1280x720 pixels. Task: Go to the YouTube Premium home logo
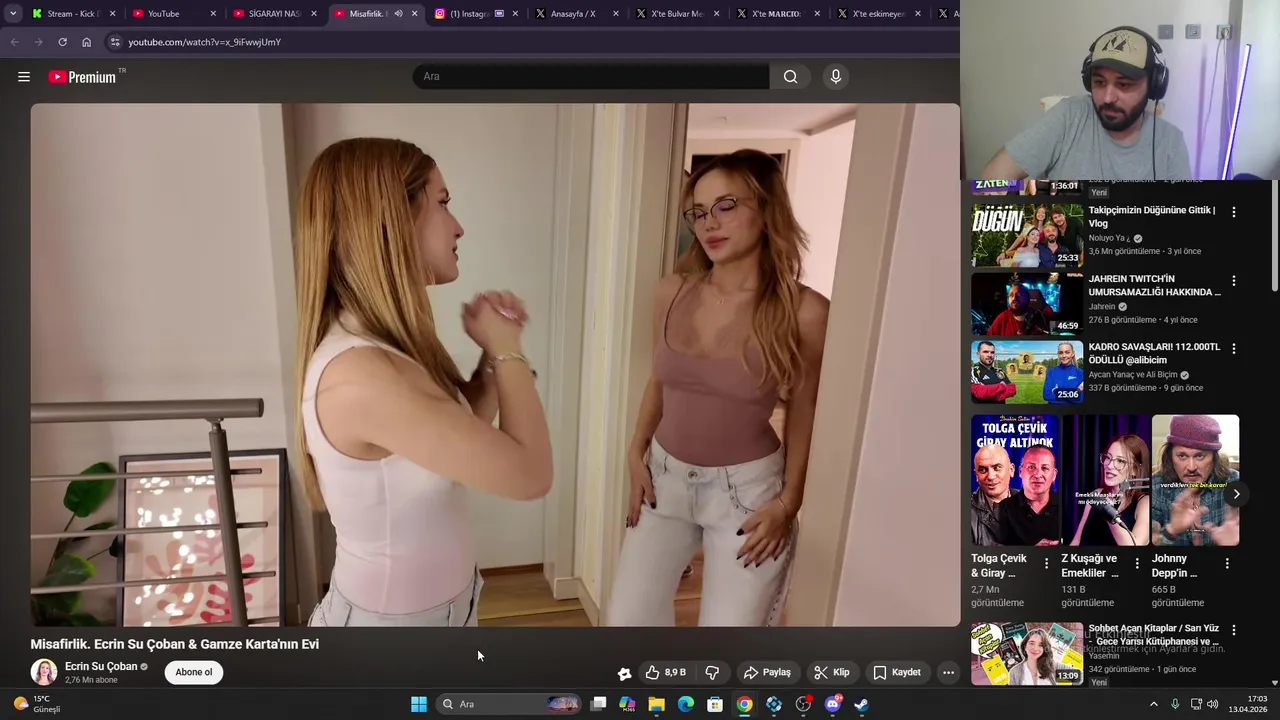point(84,77)
